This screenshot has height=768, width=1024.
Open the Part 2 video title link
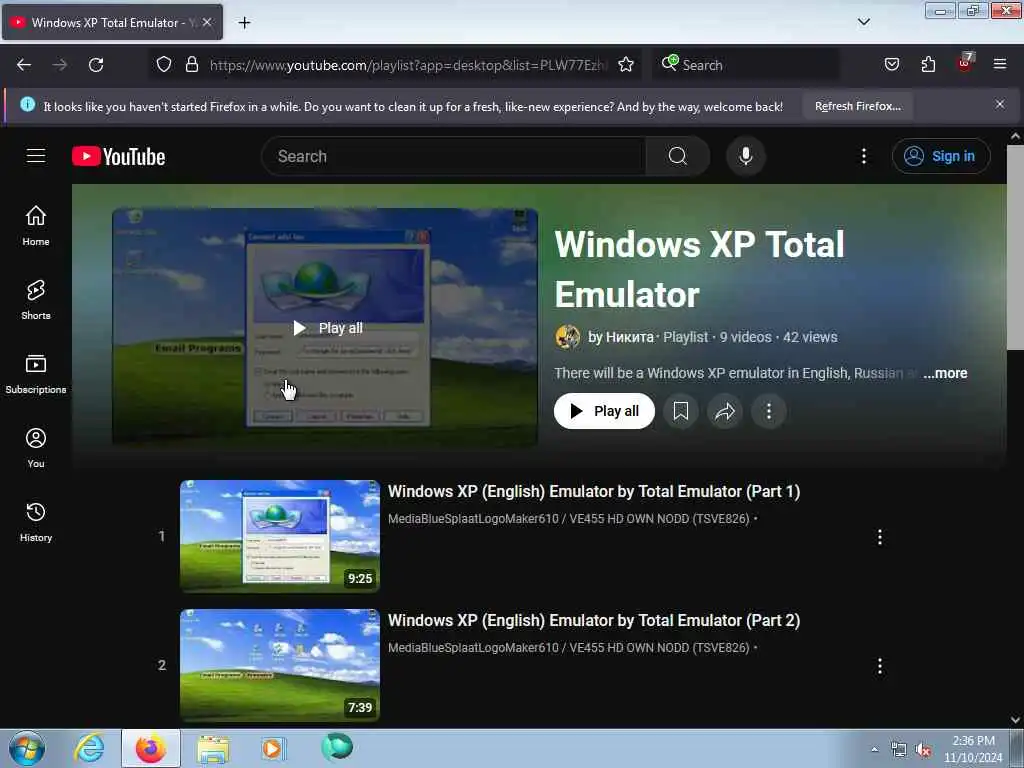tap(594, 620)
